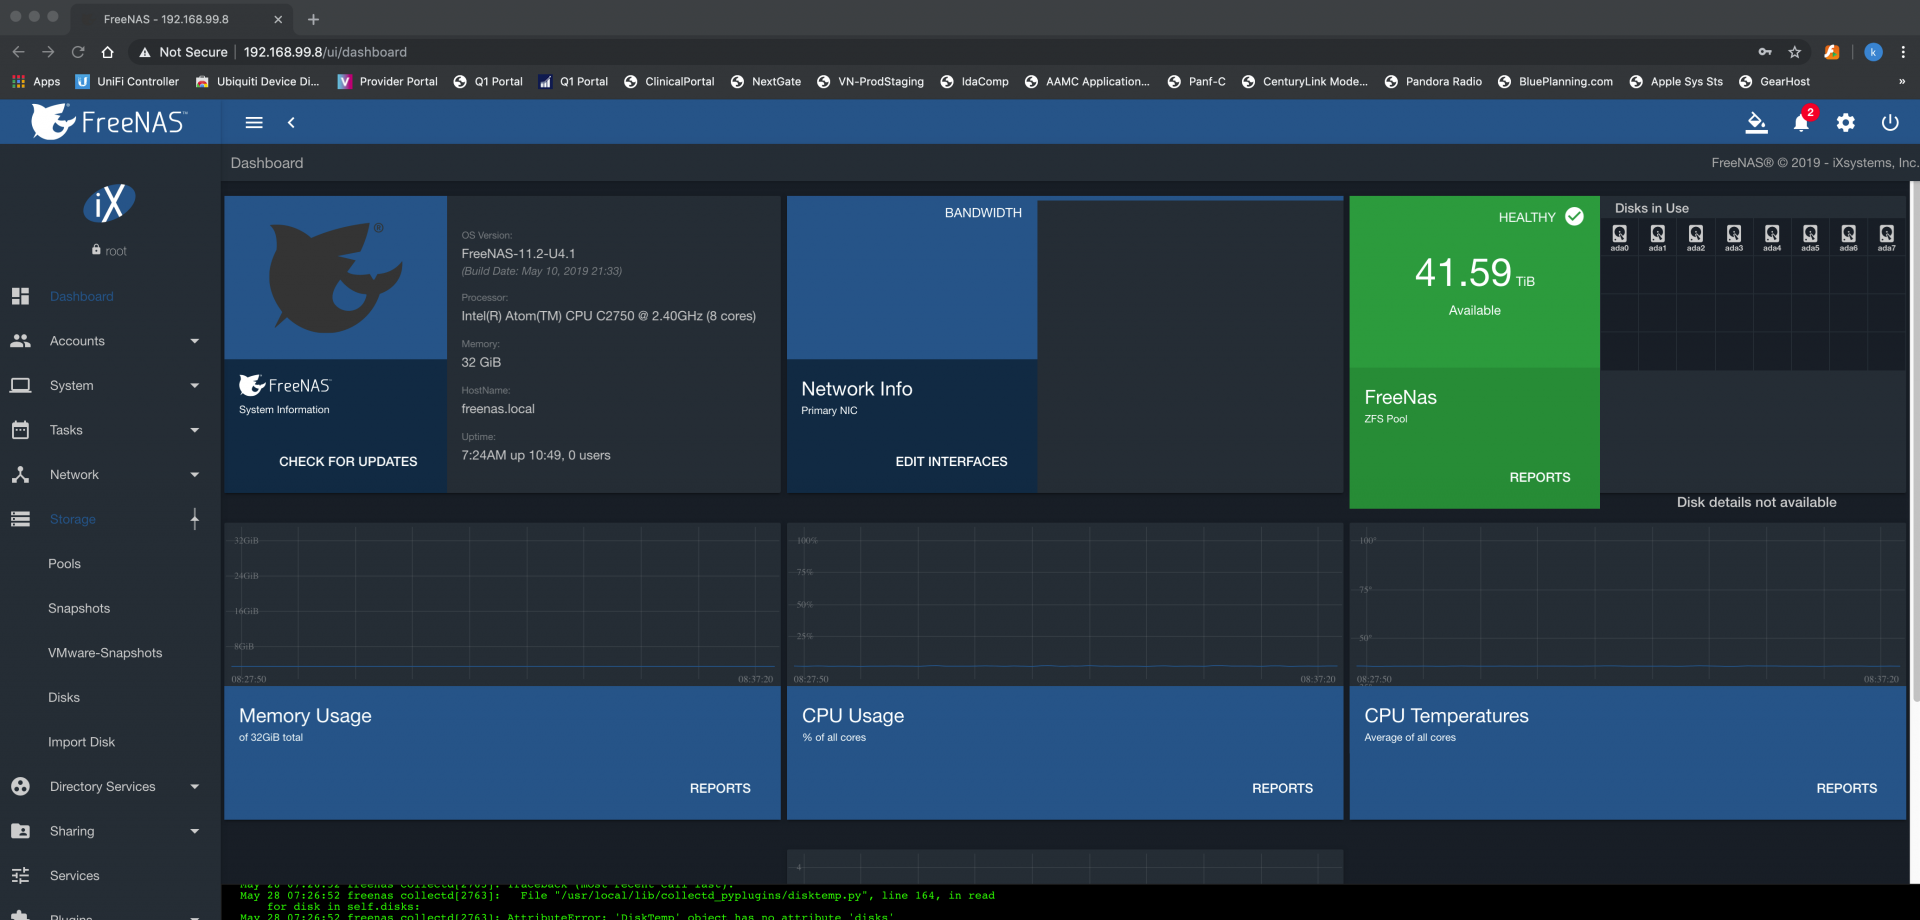Click CHECK FOR UPDATES button
This screenshot has height=920, width=1920.
(x=348, y=462)
